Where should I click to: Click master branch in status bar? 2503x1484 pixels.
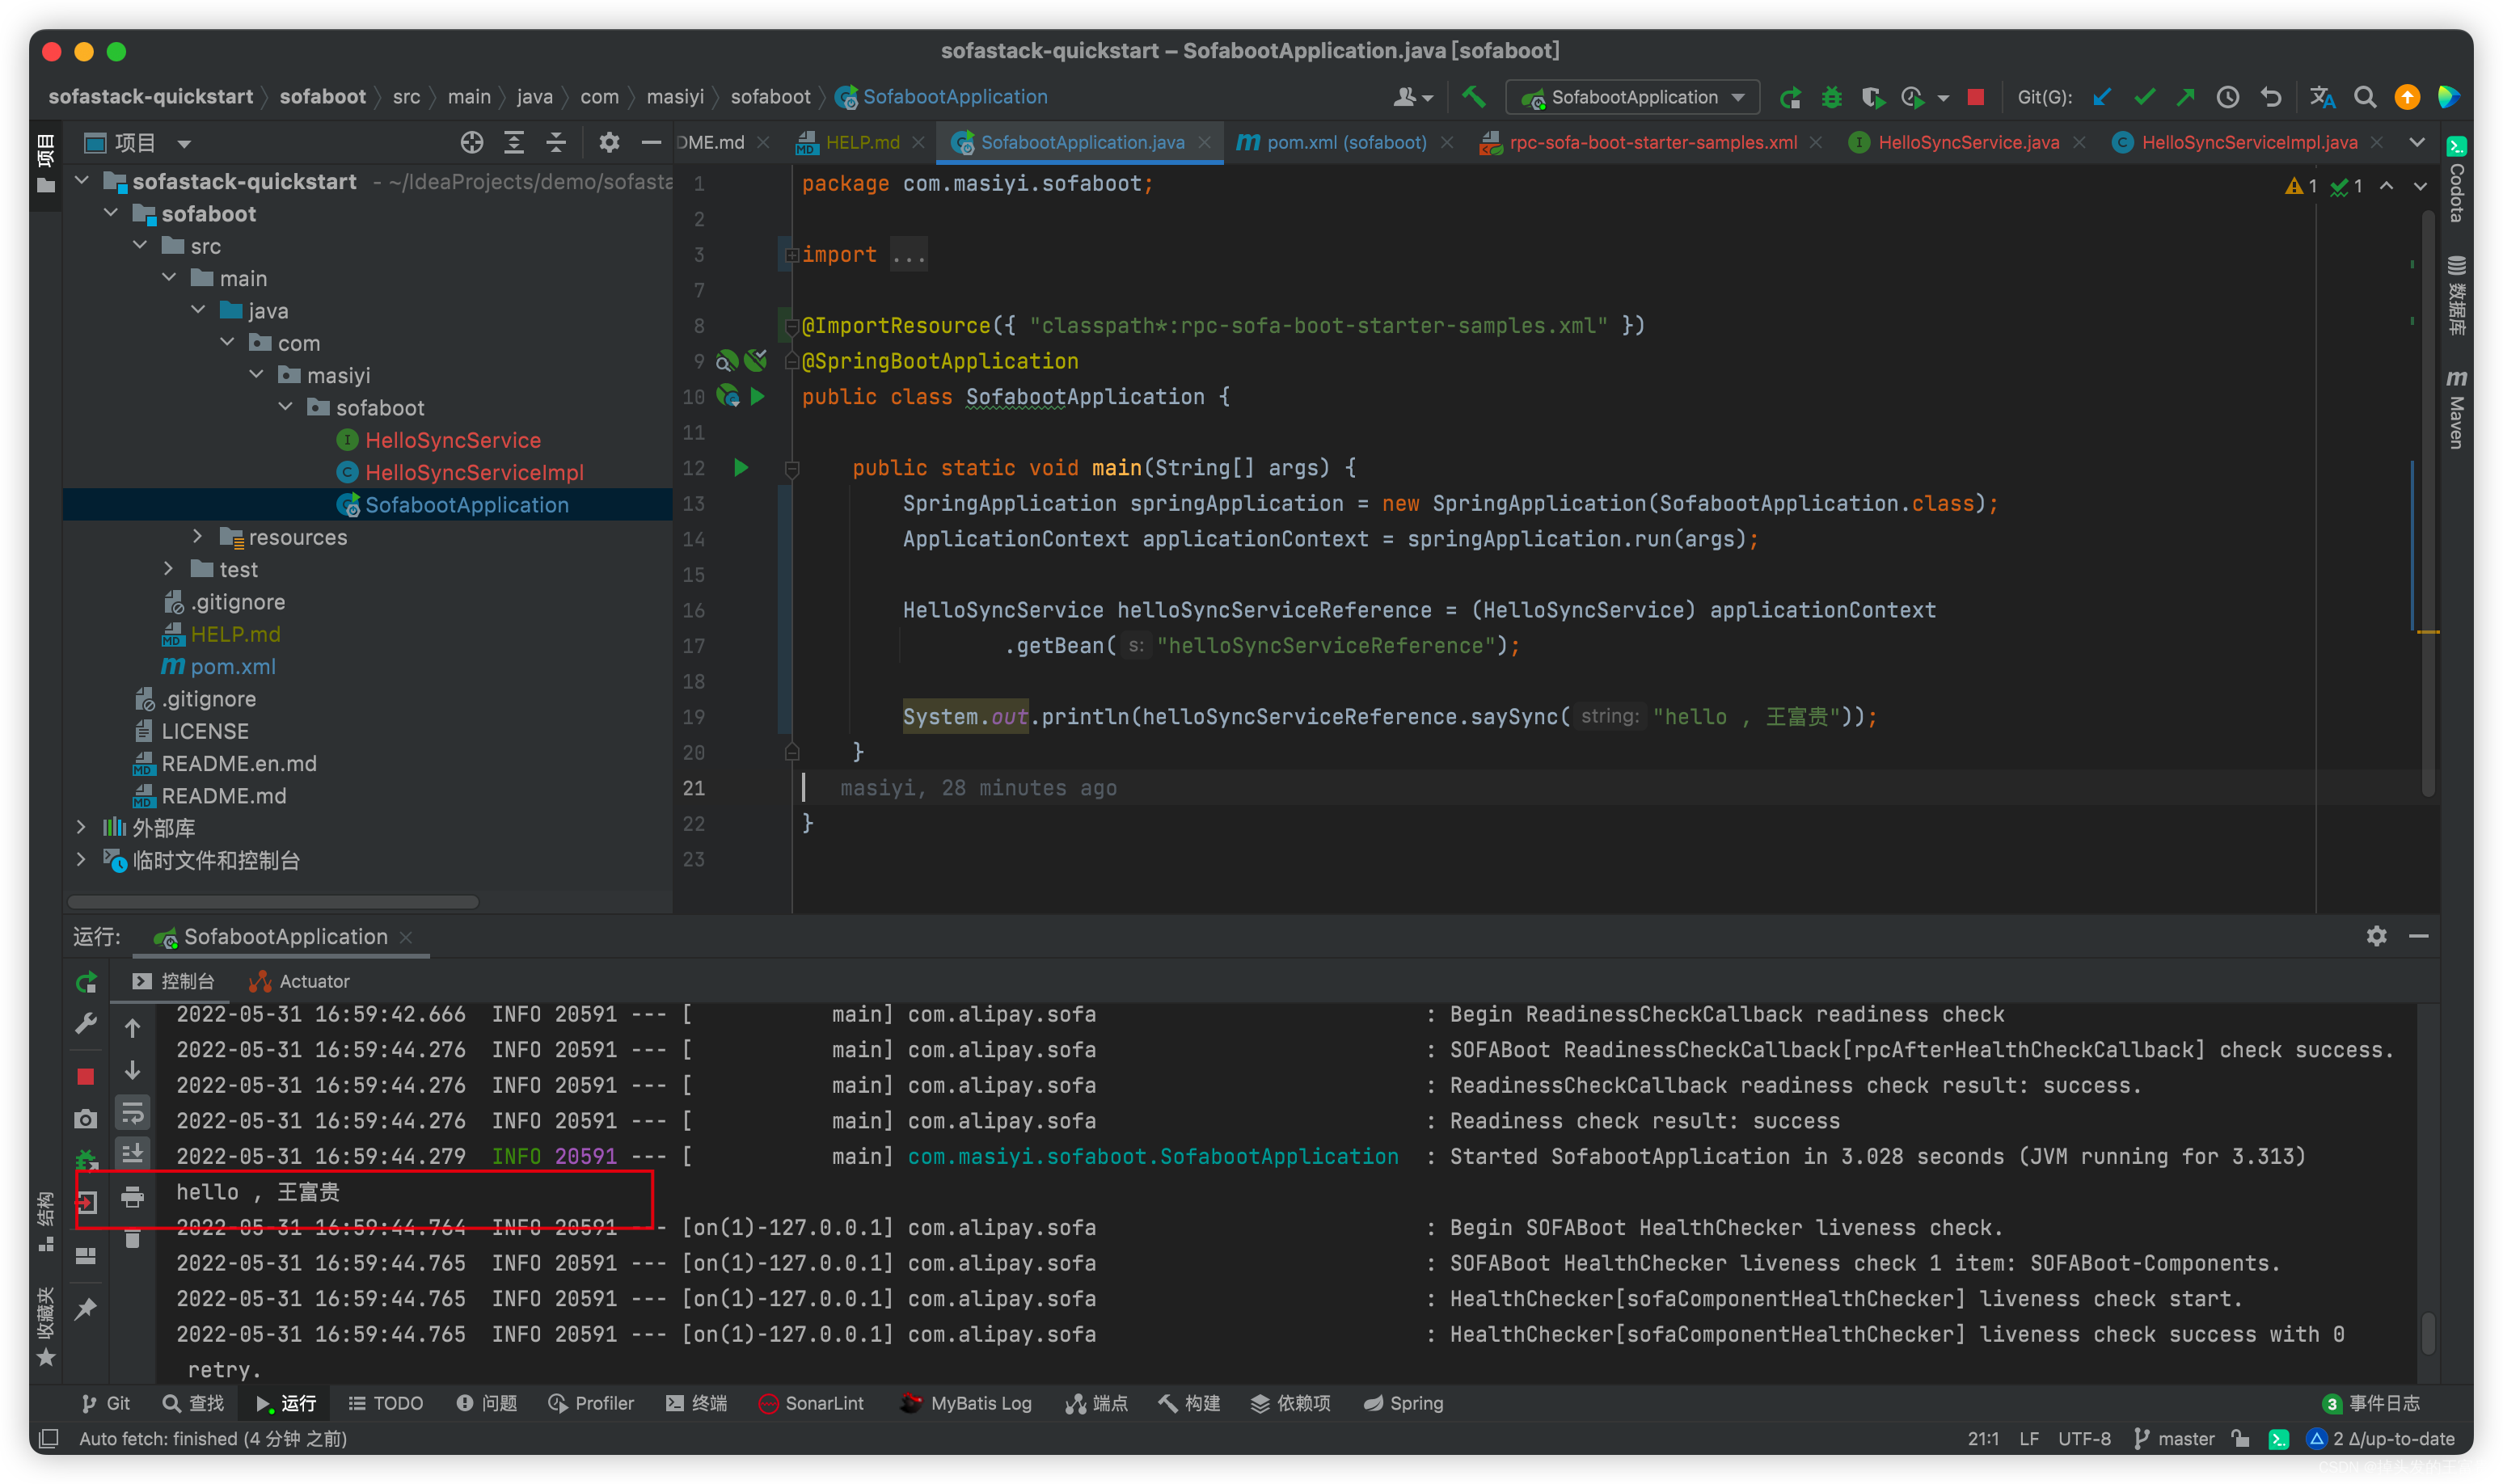click(2174, 1438)
